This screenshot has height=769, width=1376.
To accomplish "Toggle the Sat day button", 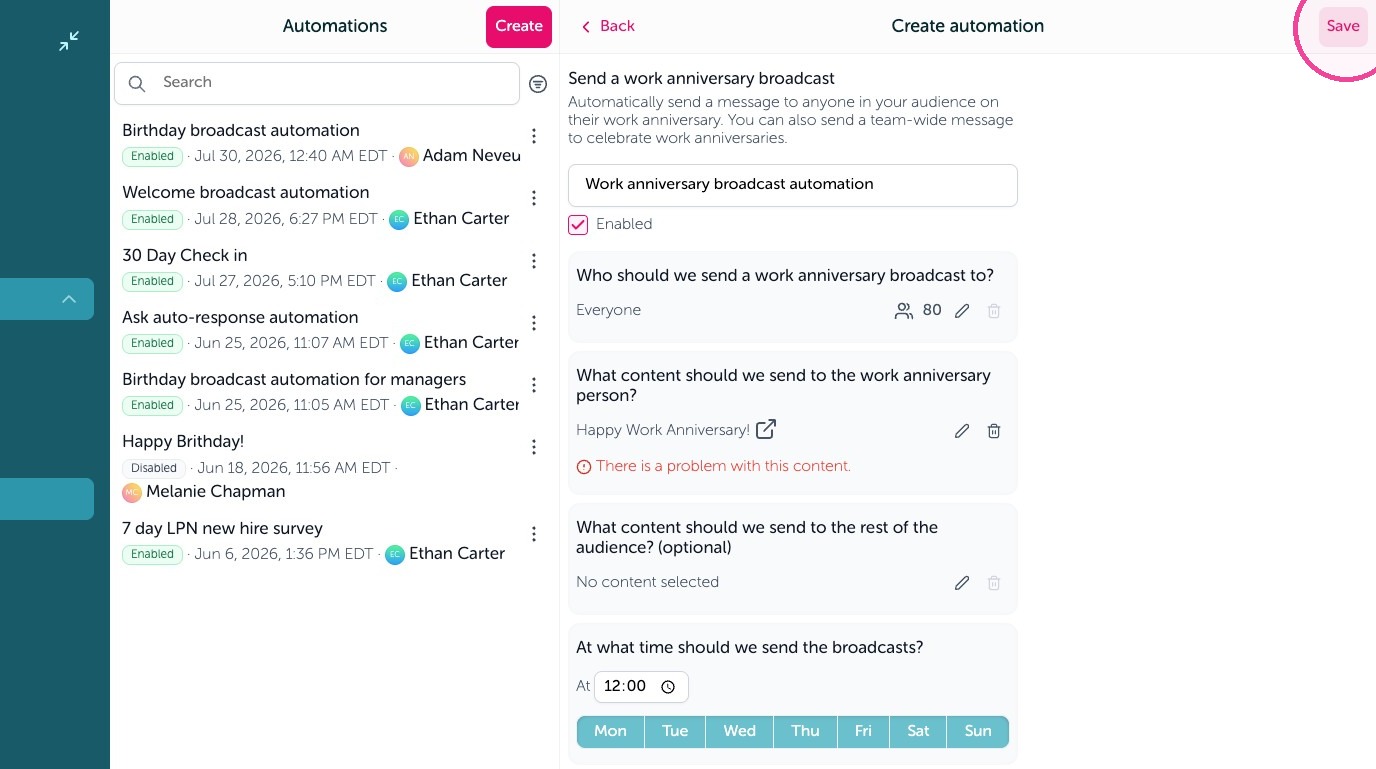I will 918,731.
